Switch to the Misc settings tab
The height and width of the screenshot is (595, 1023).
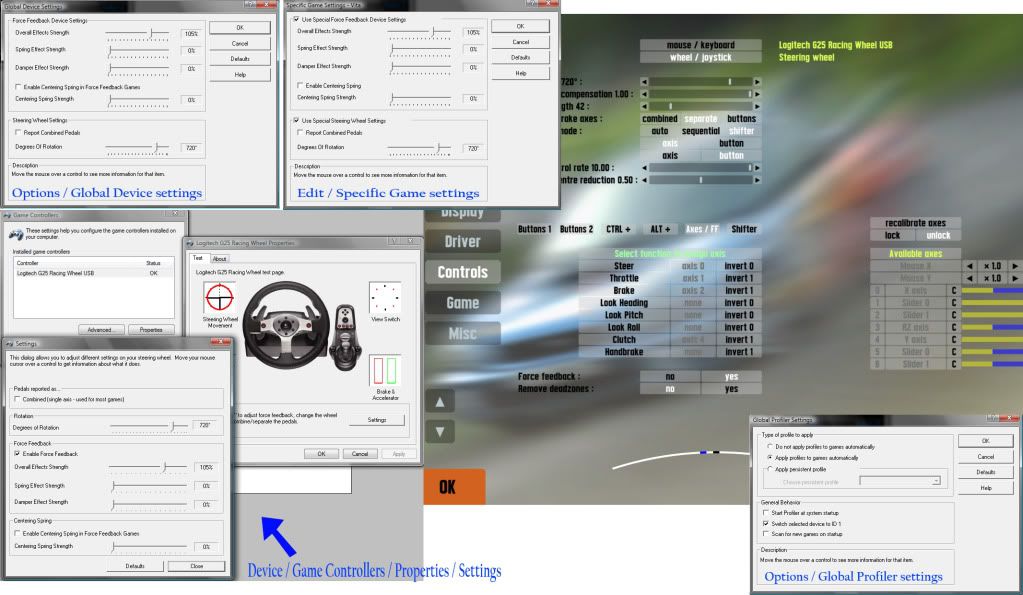tap(462, 334)
